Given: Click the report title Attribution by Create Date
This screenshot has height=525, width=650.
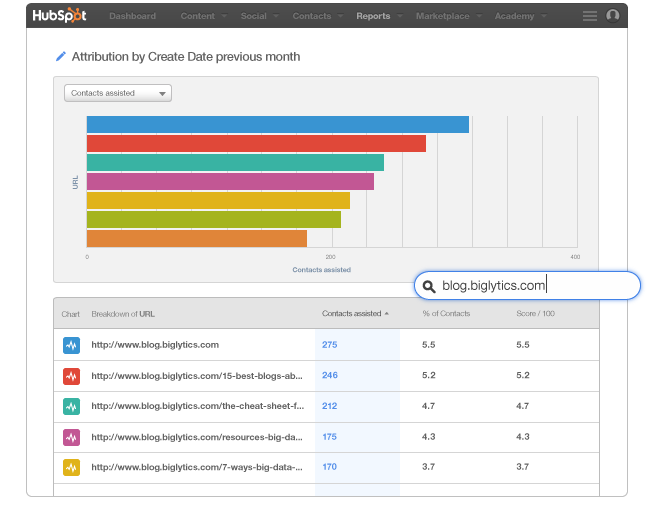Looking at the screenshot, I should tap(186, 56).
